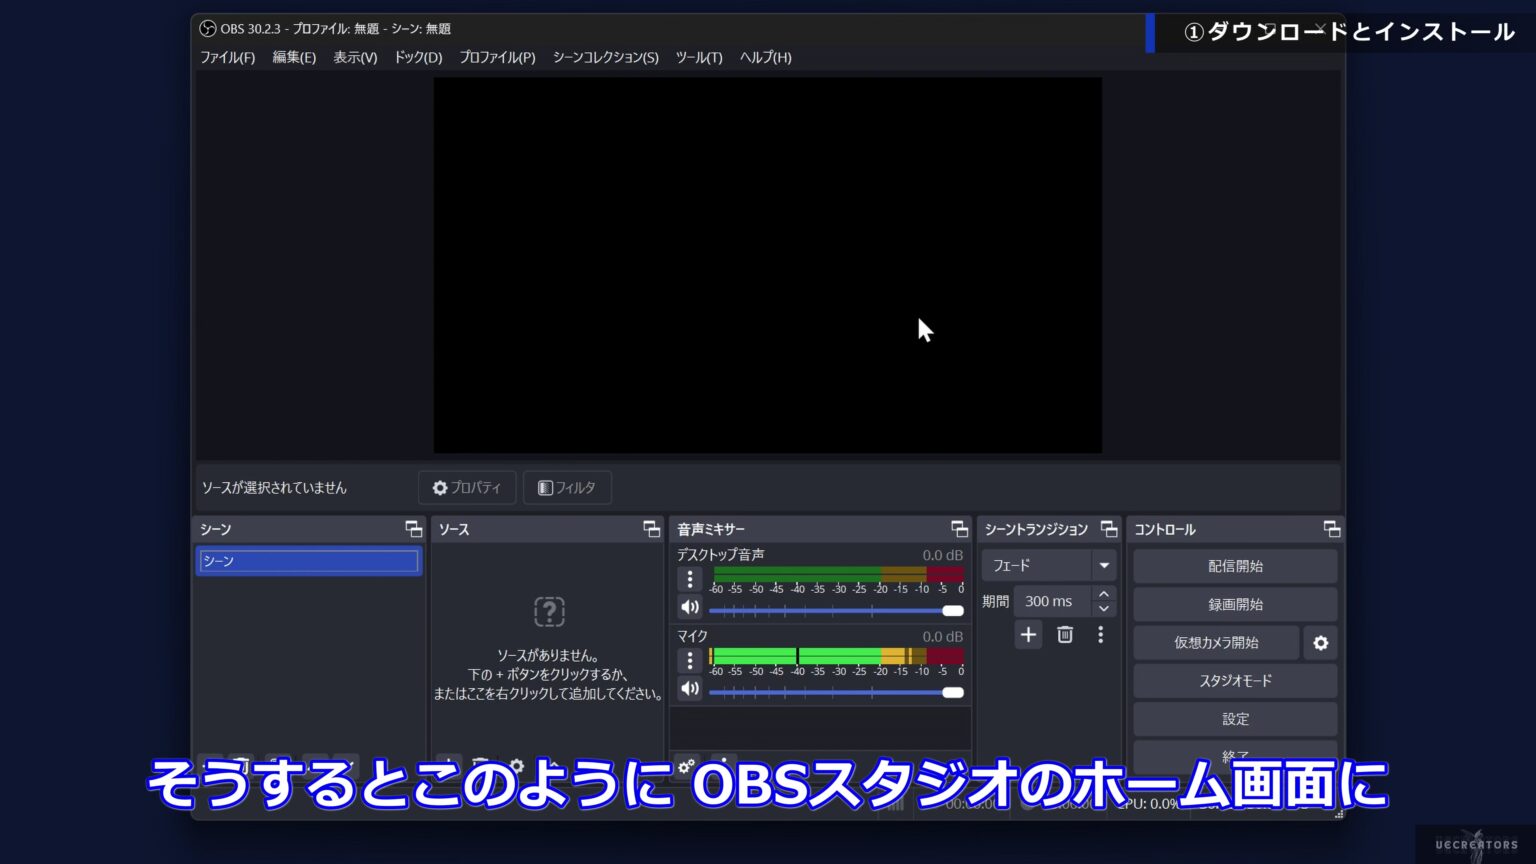Decrease transition duration with down arrow

point(1103,608)
